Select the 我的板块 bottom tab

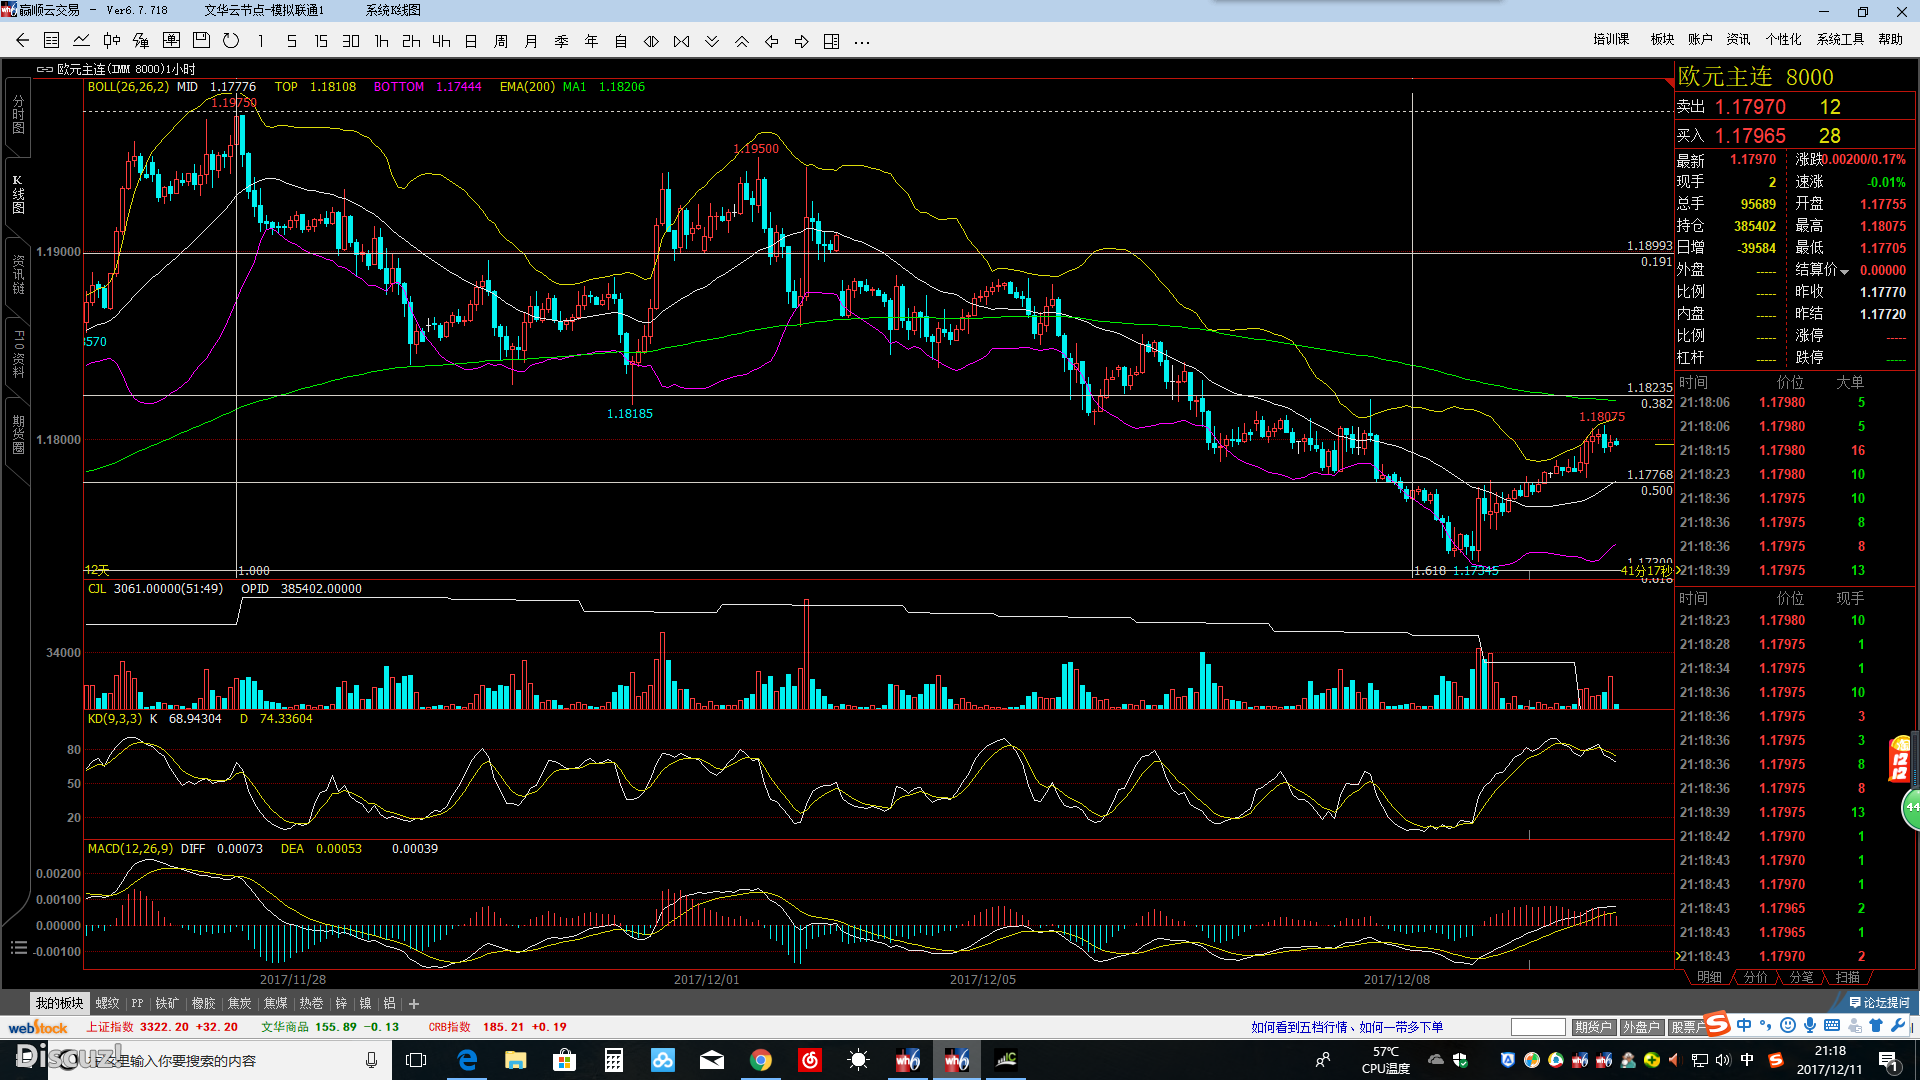click(59, 1003)
